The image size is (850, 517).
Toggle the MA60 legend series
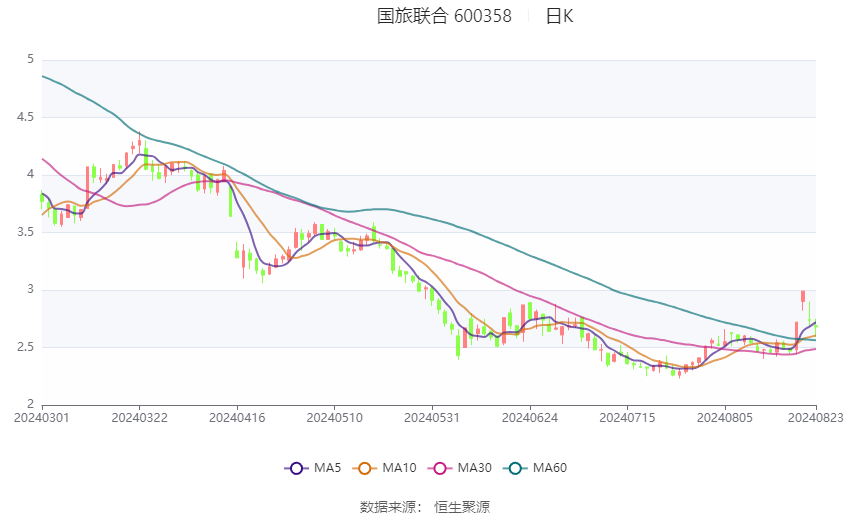535,468
